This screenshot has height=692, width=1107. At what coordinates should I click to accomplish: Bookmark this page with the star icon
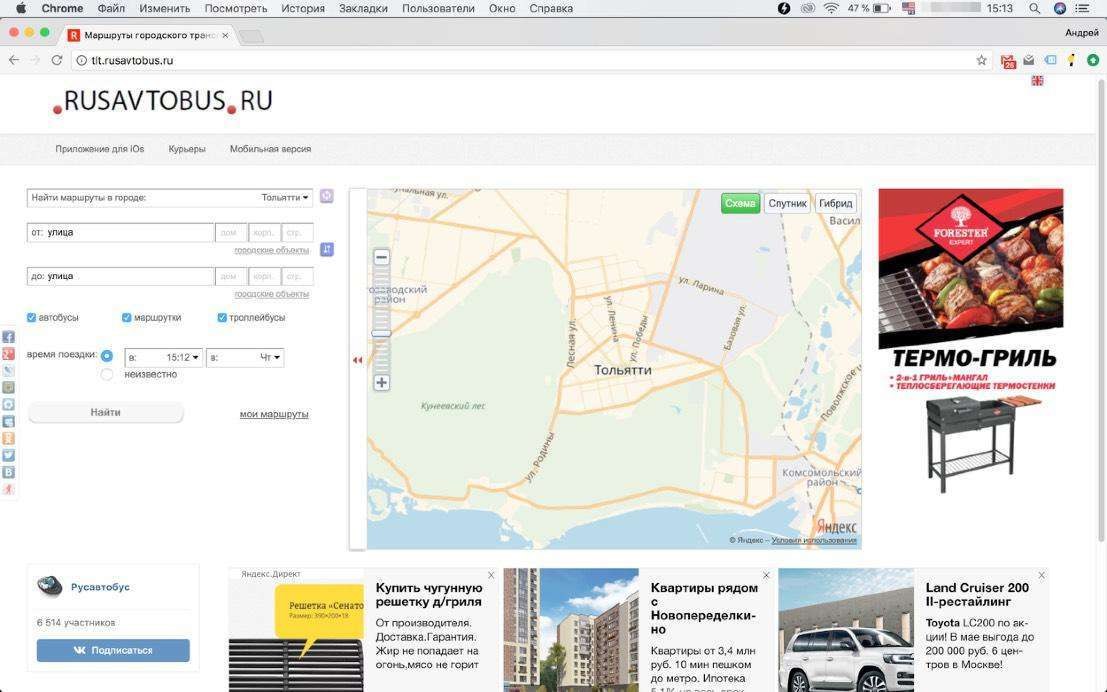[x=981, y=61]
